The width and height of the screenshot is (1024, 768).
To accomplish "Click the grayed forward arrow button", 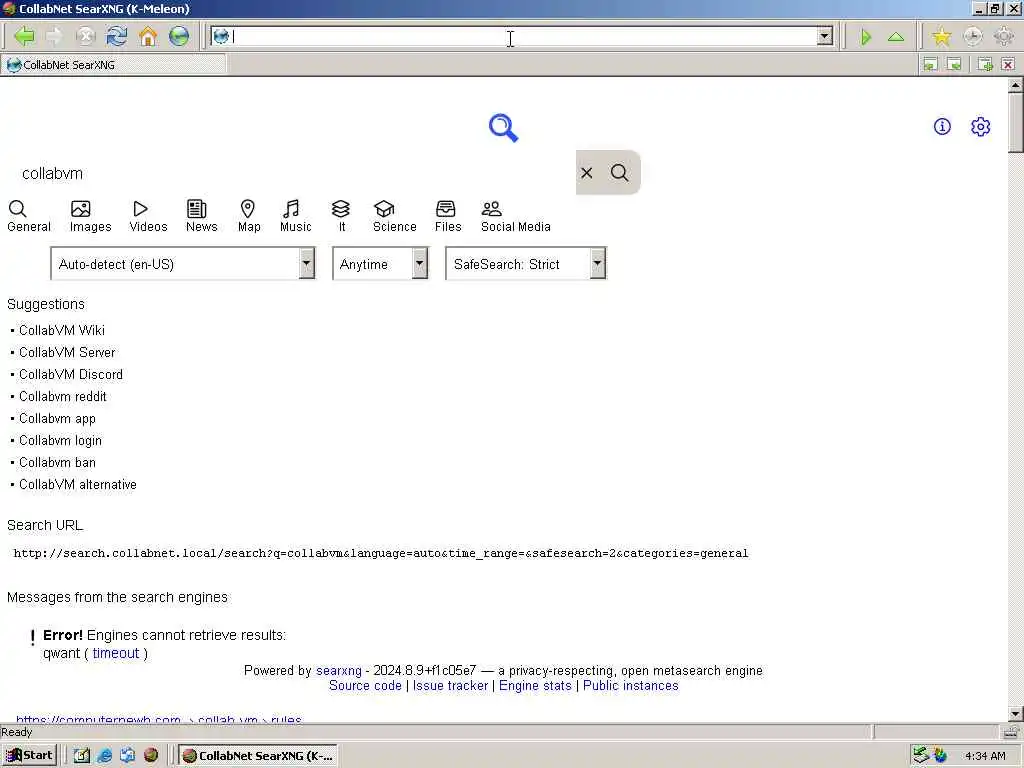I will [55, 36].
